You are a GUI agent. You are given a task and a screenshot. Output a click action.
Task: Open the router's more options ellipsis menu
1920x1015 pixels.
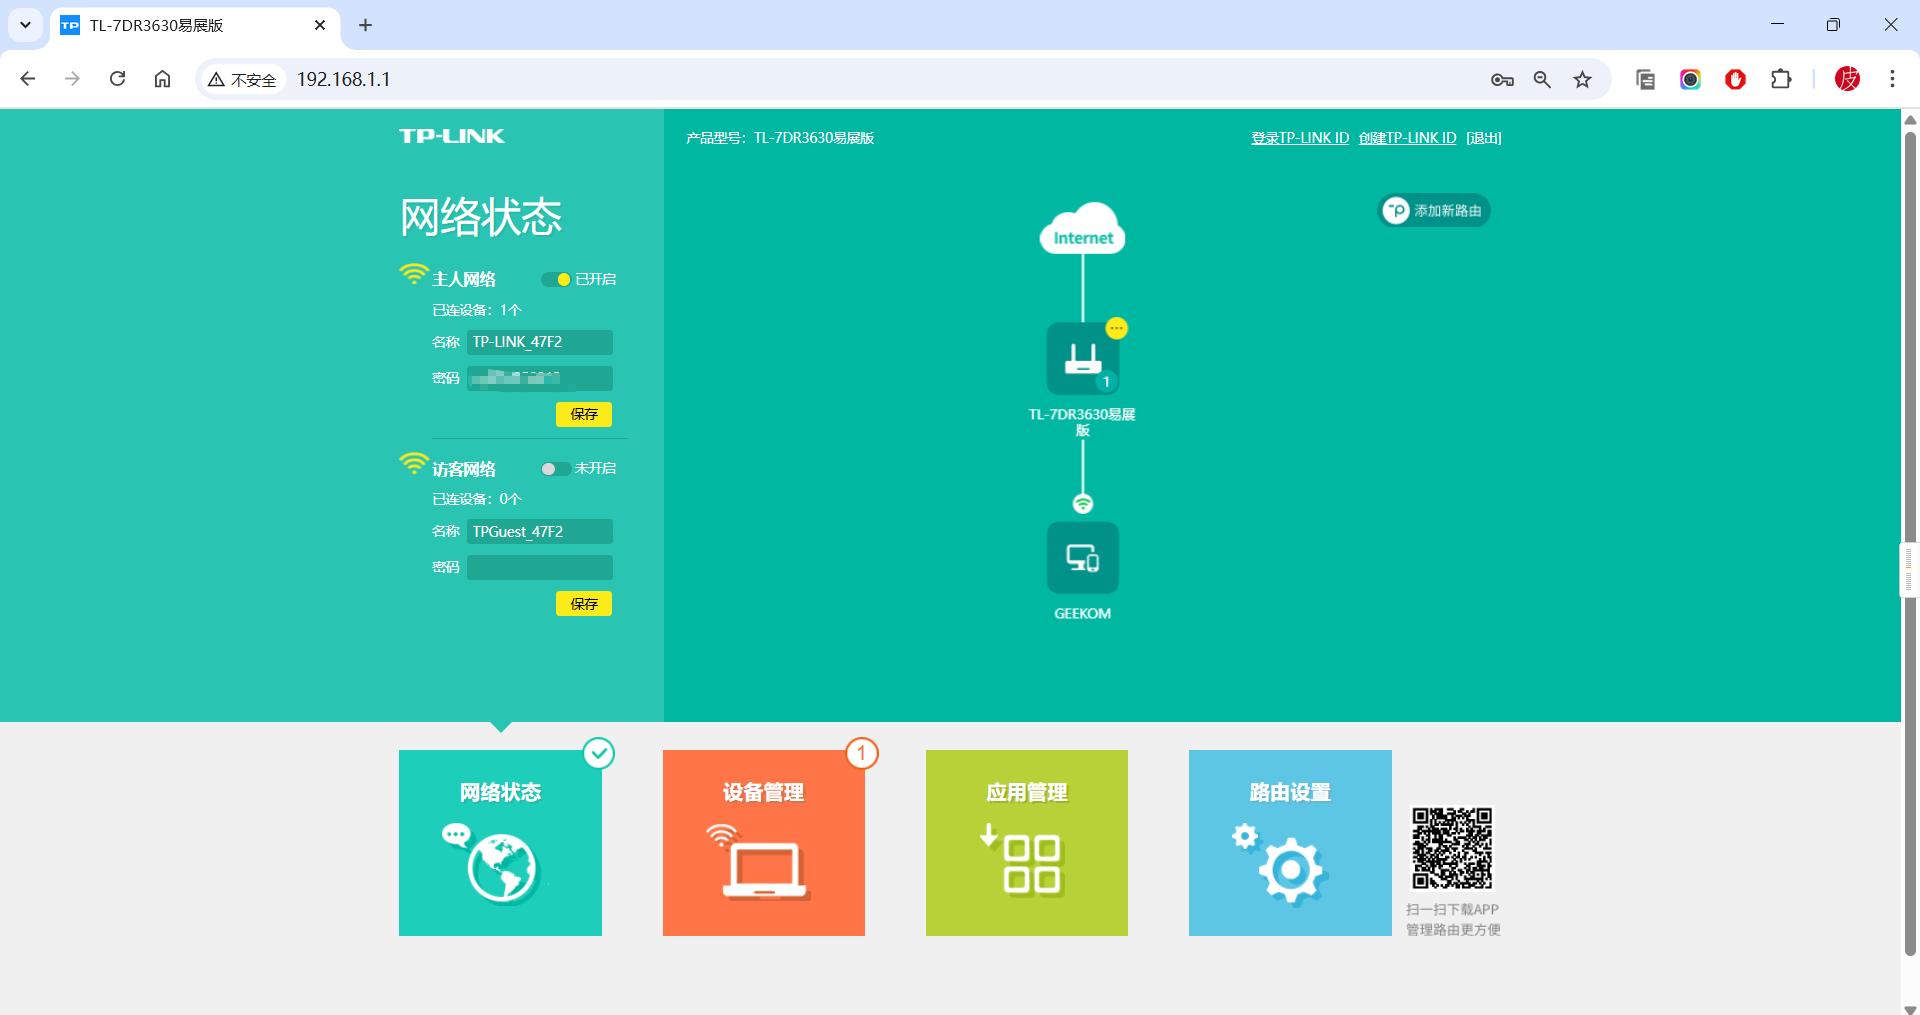(1117, 327)
